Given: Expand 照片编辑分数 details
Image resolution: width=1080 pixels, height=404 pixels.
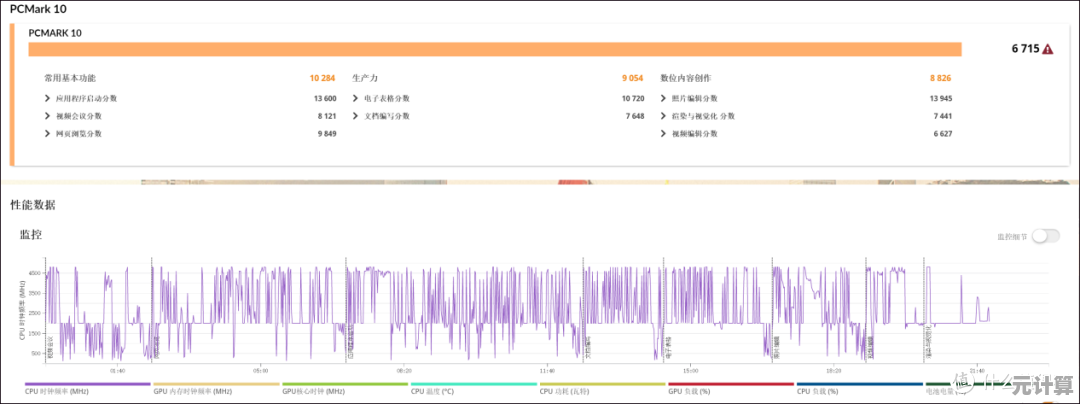Looking at the screenshot, I should click(664, 98).
